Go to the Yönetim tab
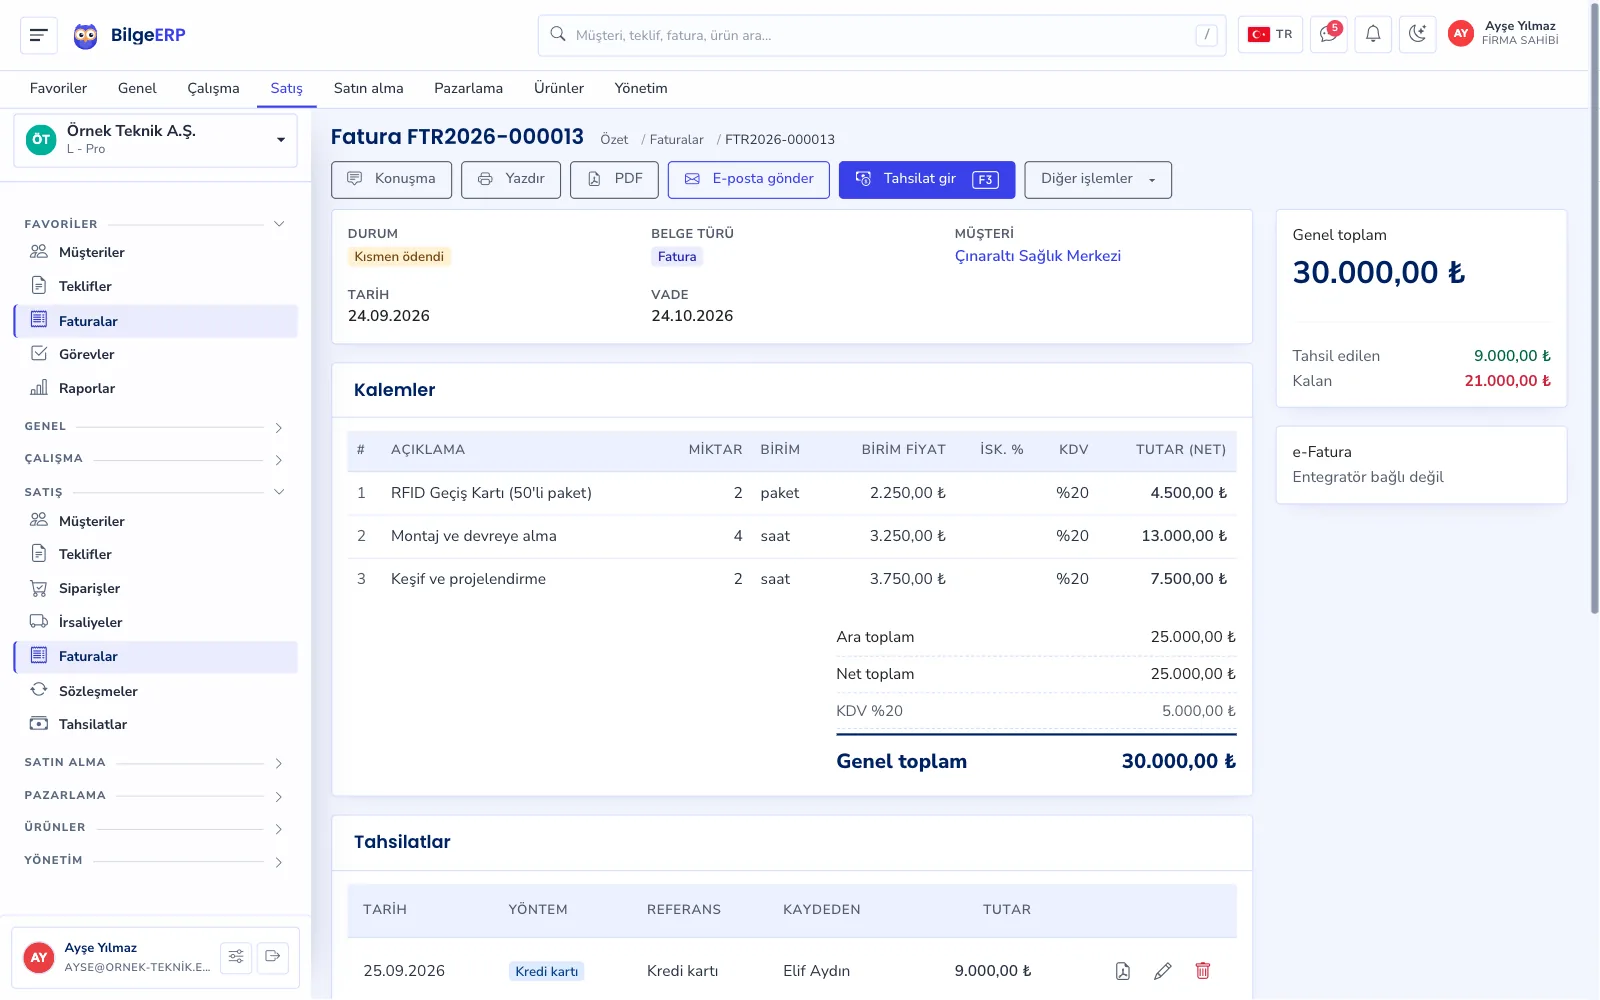This screenshot has width=1600, height=1000. pyautogui.click(x=641, y=88)
